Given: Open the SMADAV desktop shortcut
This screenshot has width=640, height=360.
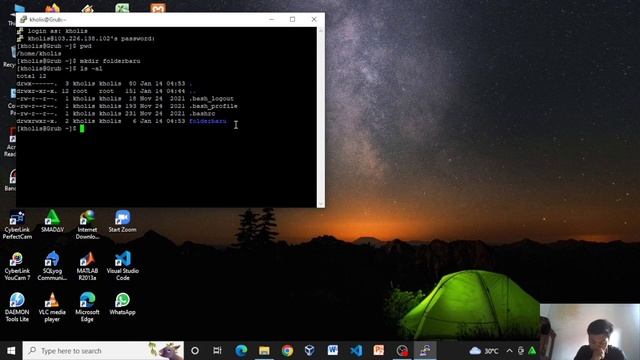Looking at the screenshot, I should (x=52, y=222).
